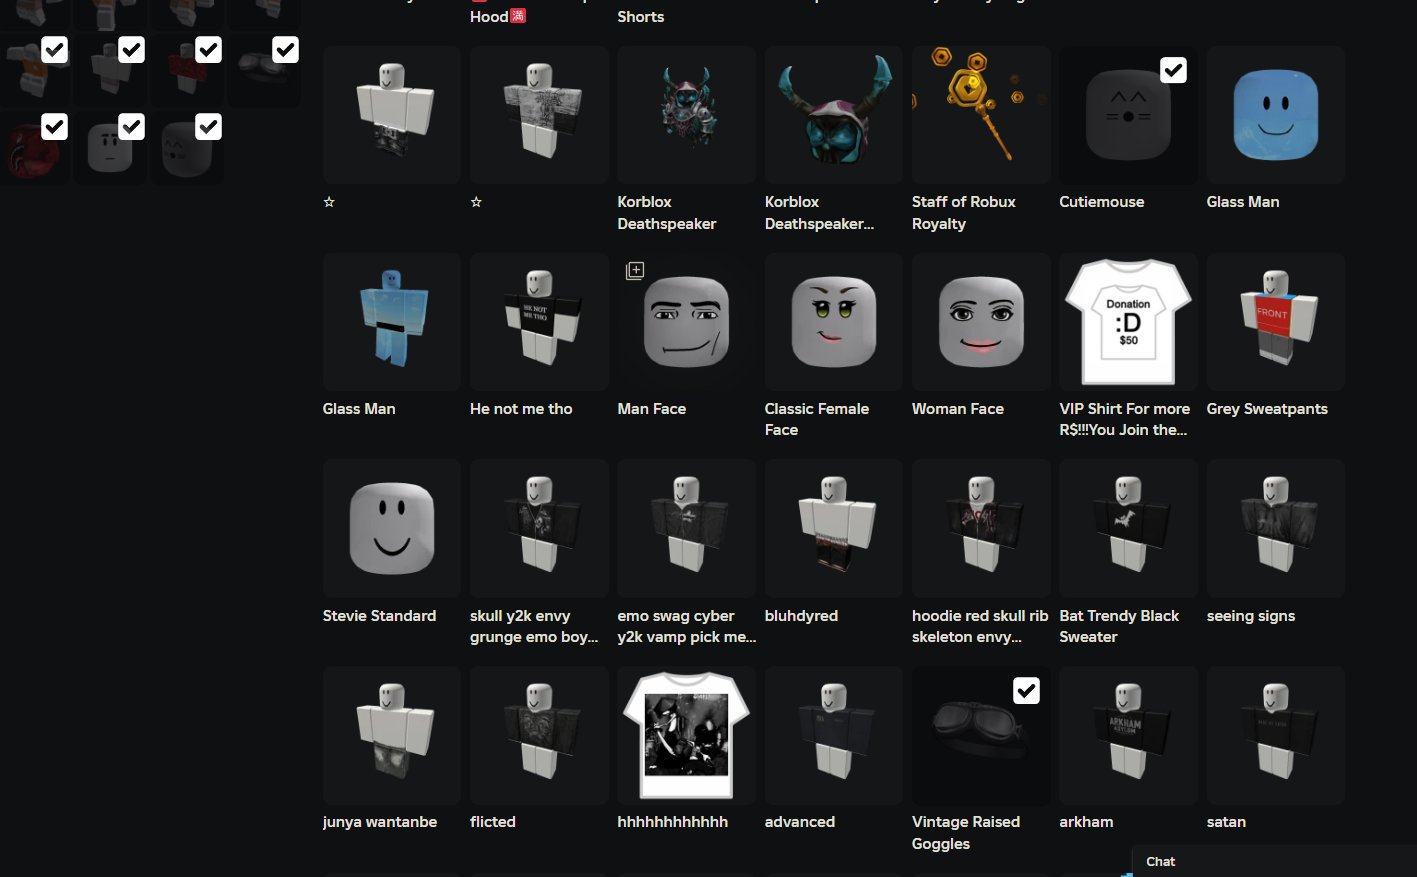Click the Grey Sweatpants item name

click(x=1267, y=409)
